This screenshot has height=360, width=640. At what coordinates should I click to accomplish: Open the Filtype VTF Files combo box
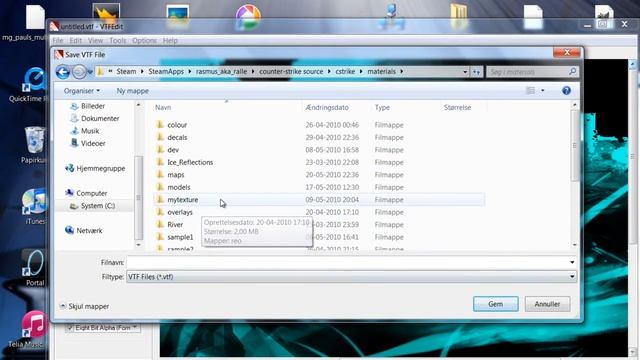351,277
